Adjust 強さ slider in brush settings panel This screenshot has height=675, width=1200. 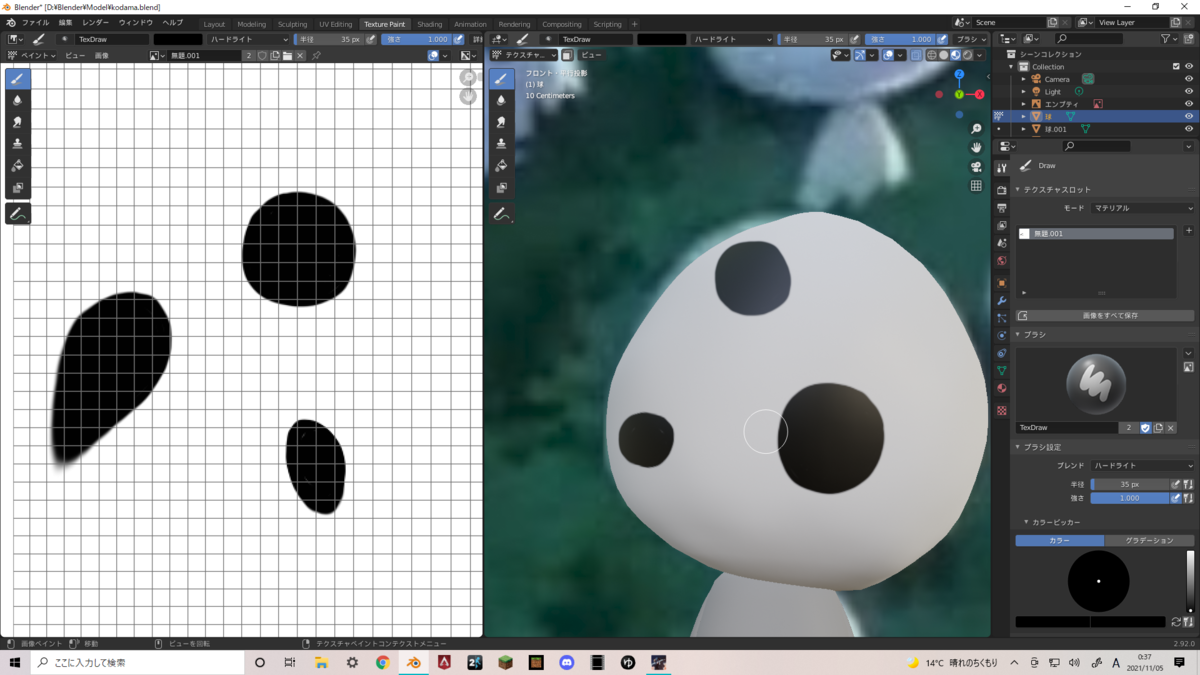(1130, 498)
